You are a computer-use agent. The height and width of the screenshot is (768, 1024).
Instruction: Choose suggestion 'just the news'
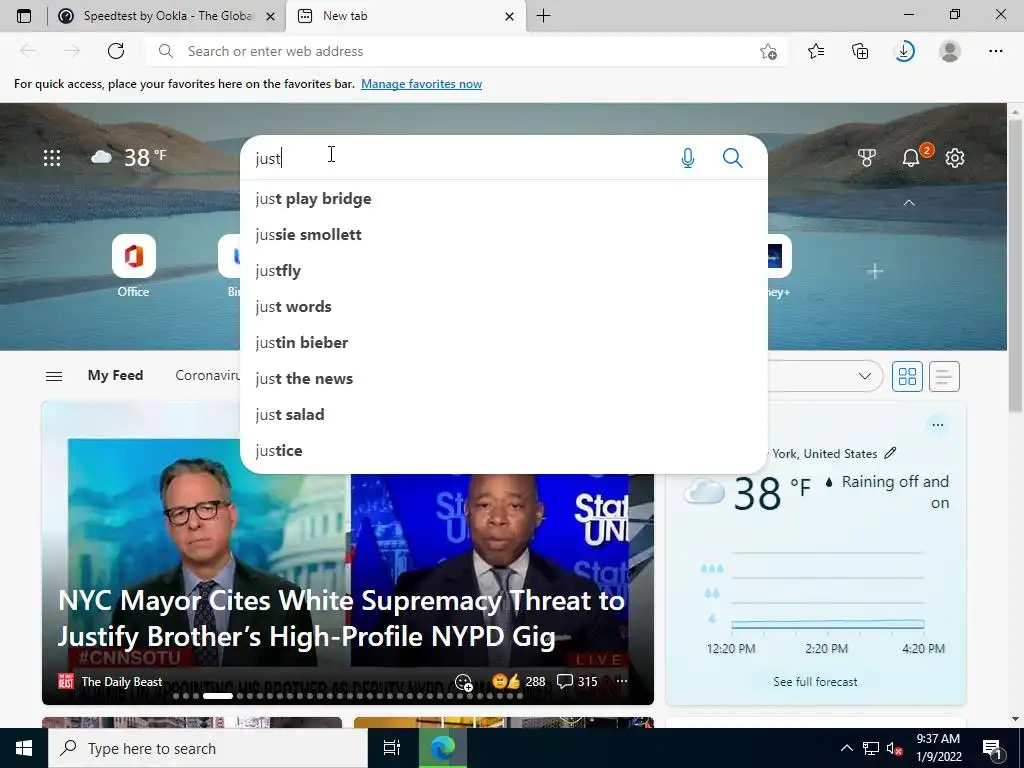click(x=504, y=378)
